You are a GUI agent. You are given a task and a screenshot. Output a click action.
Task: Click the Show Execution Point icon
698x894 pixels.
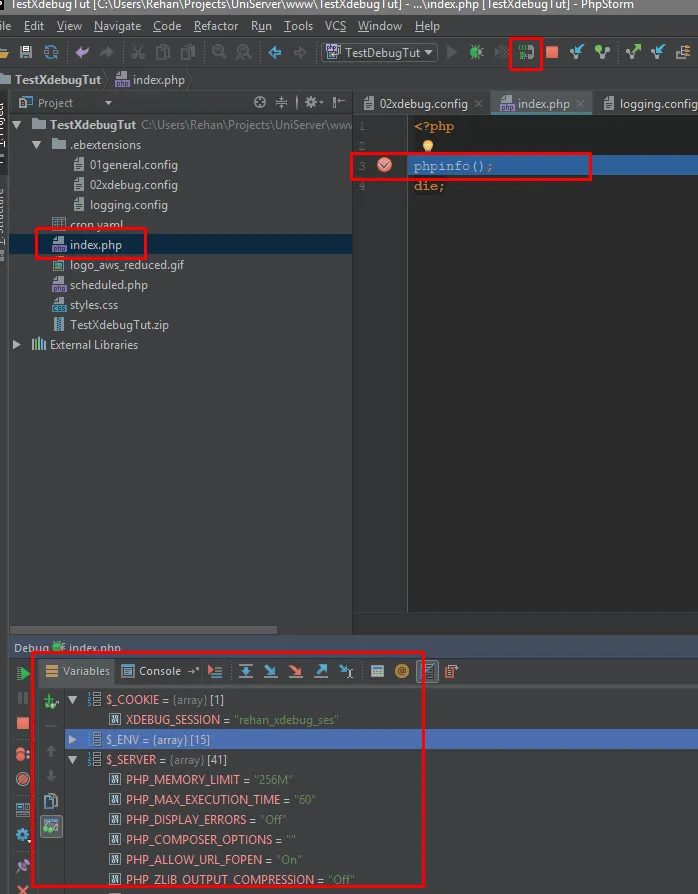pos(215,672)
